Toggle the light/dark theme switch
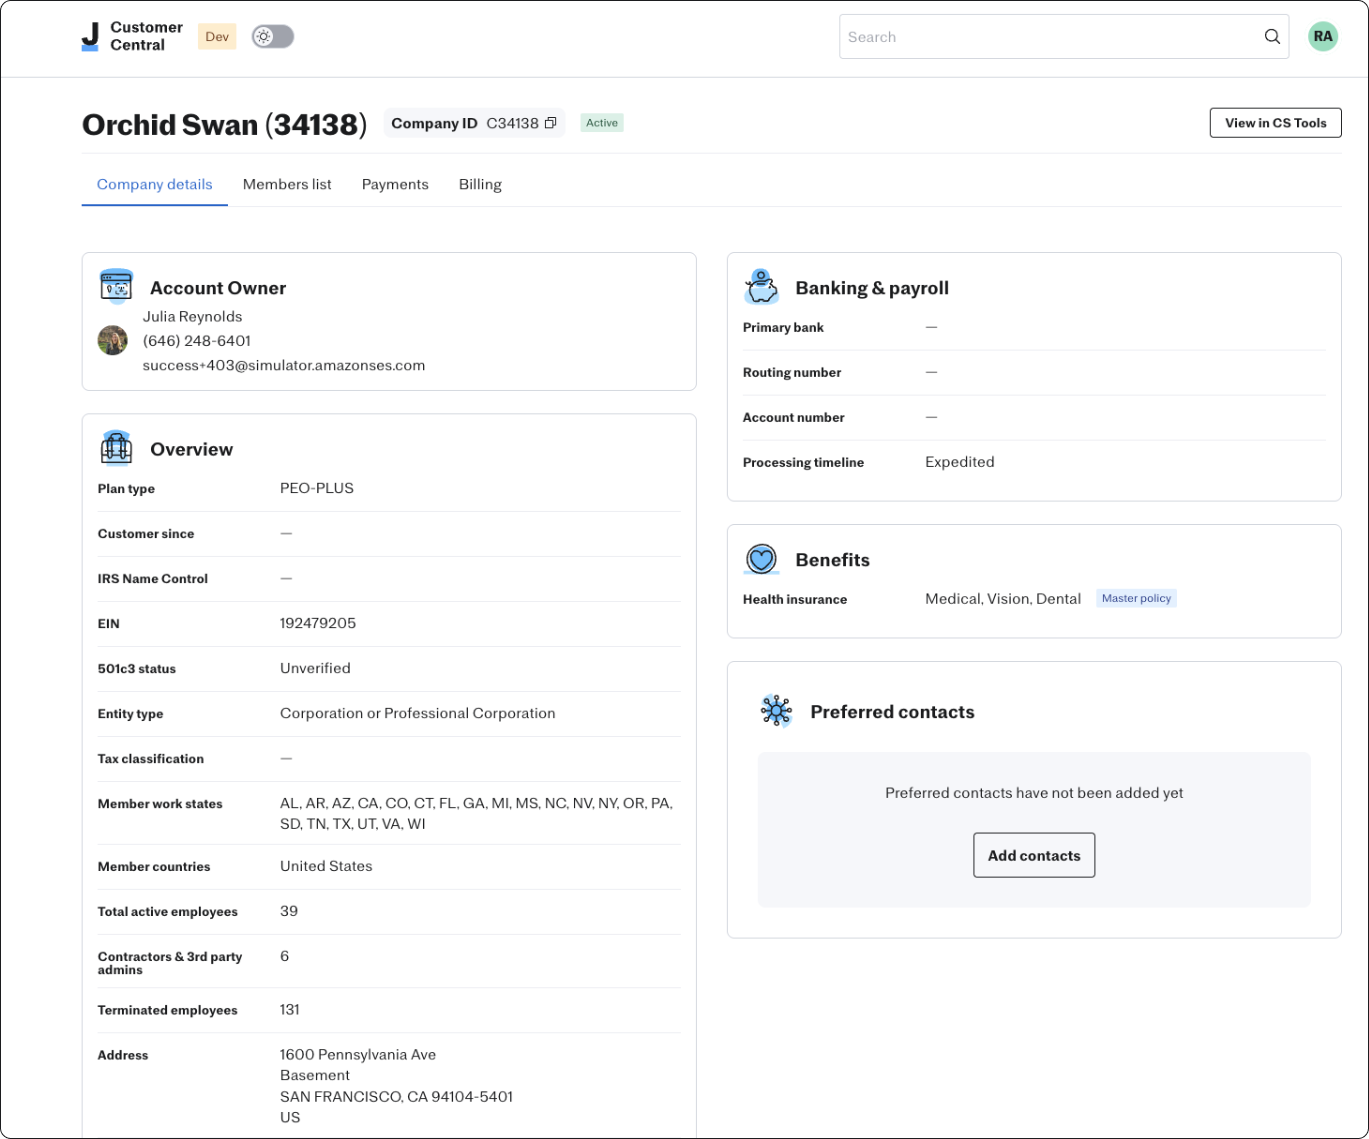1369x1139 pixels. tap(273, 37)
